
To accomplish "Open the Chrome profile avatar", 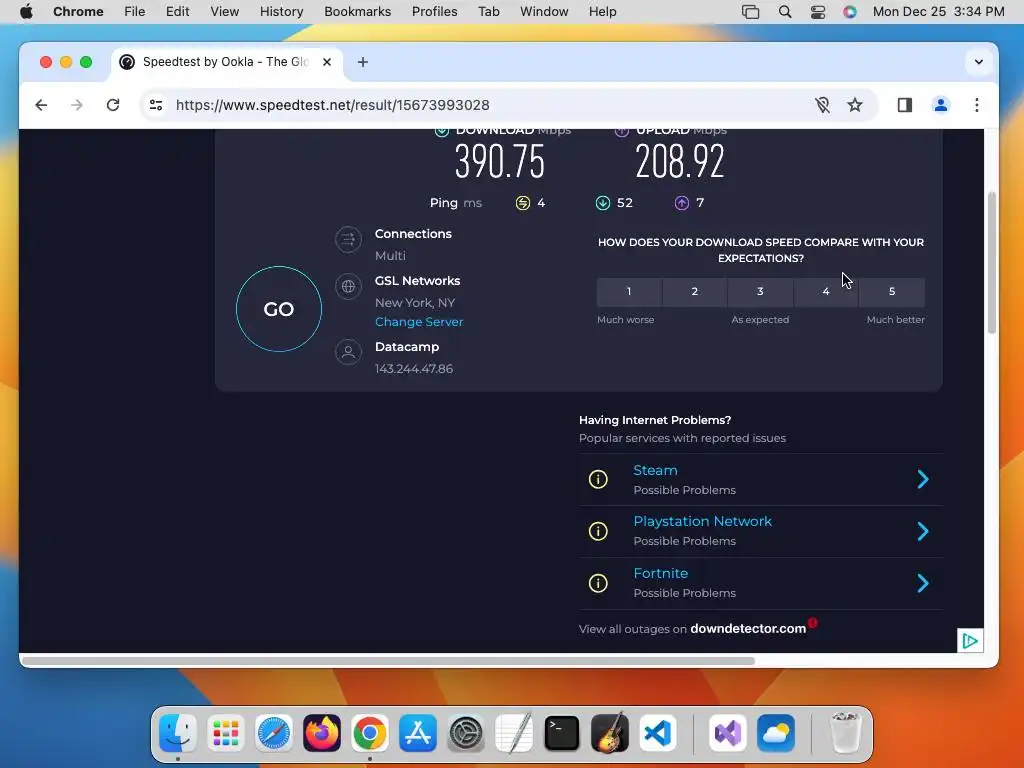I will tap(940, 105).
